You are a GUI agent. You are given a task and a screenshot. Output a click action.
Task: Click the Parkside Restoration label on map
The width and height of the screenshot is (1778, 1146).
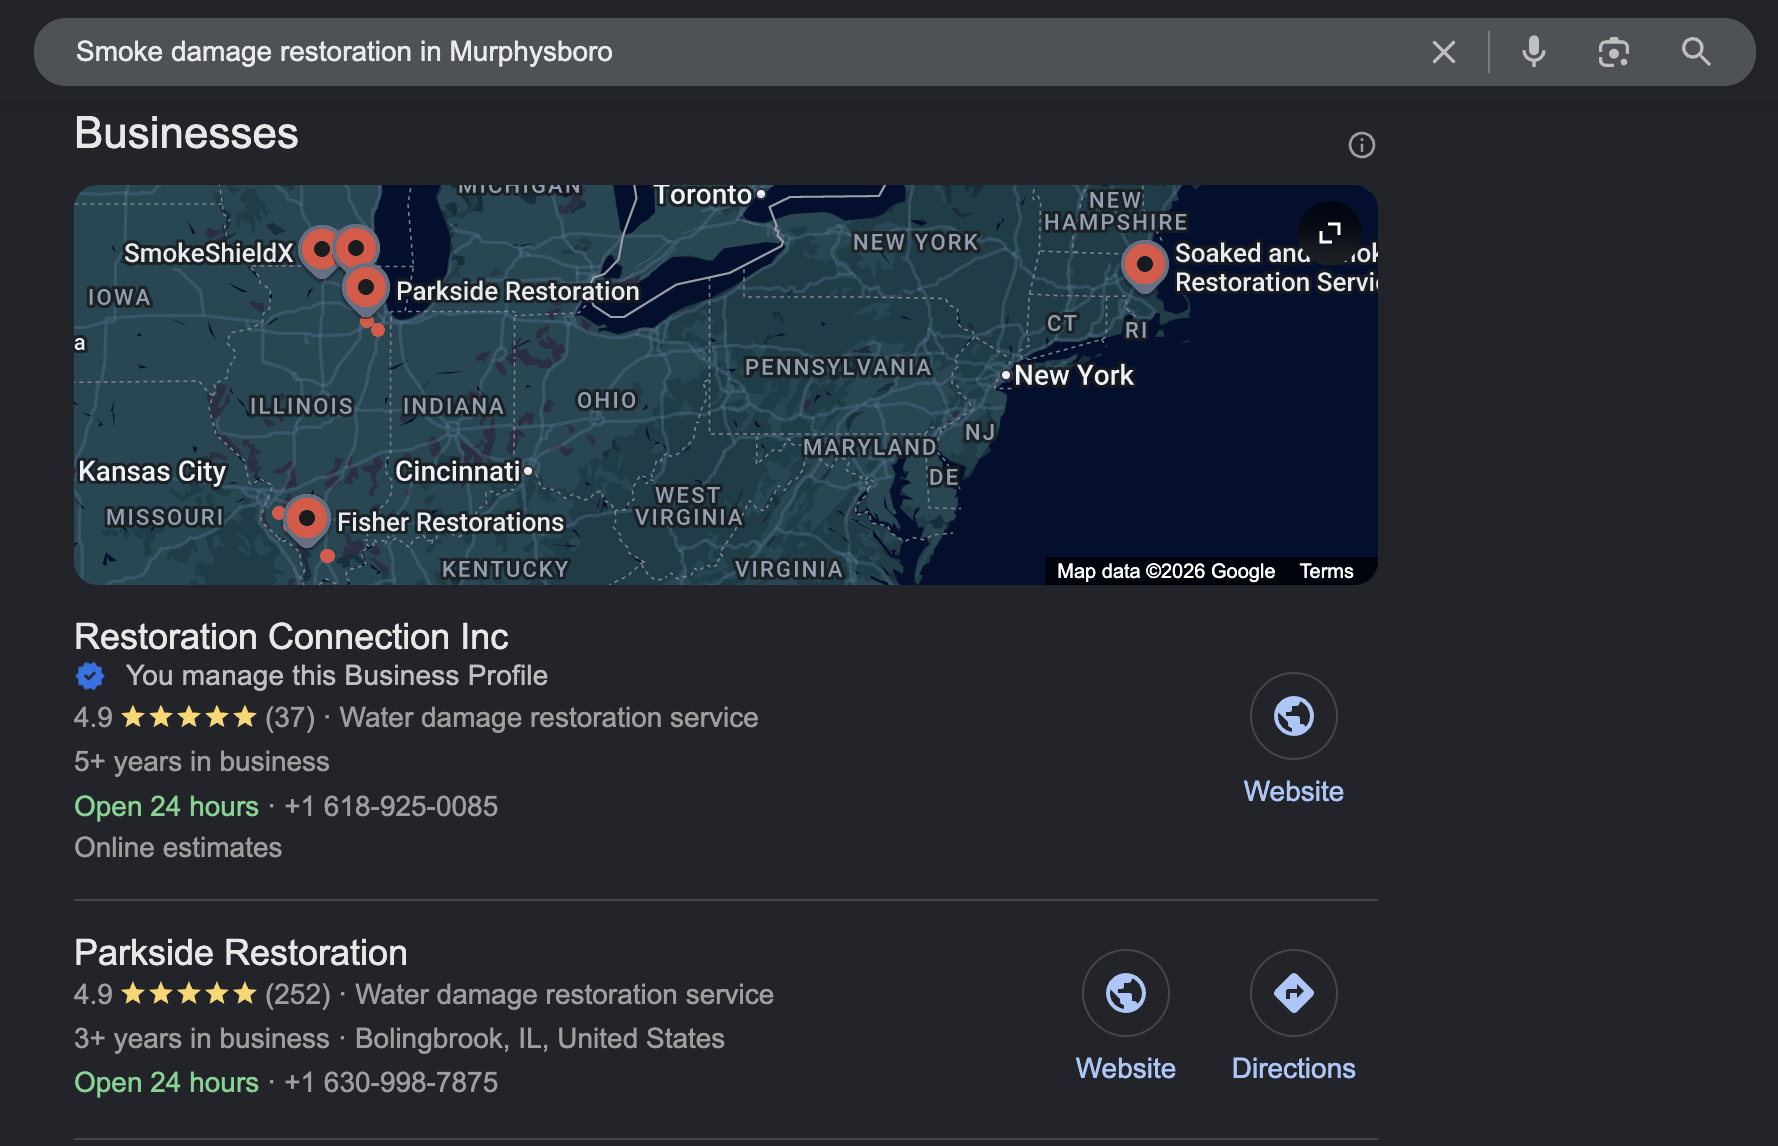[x=517, y=291]
